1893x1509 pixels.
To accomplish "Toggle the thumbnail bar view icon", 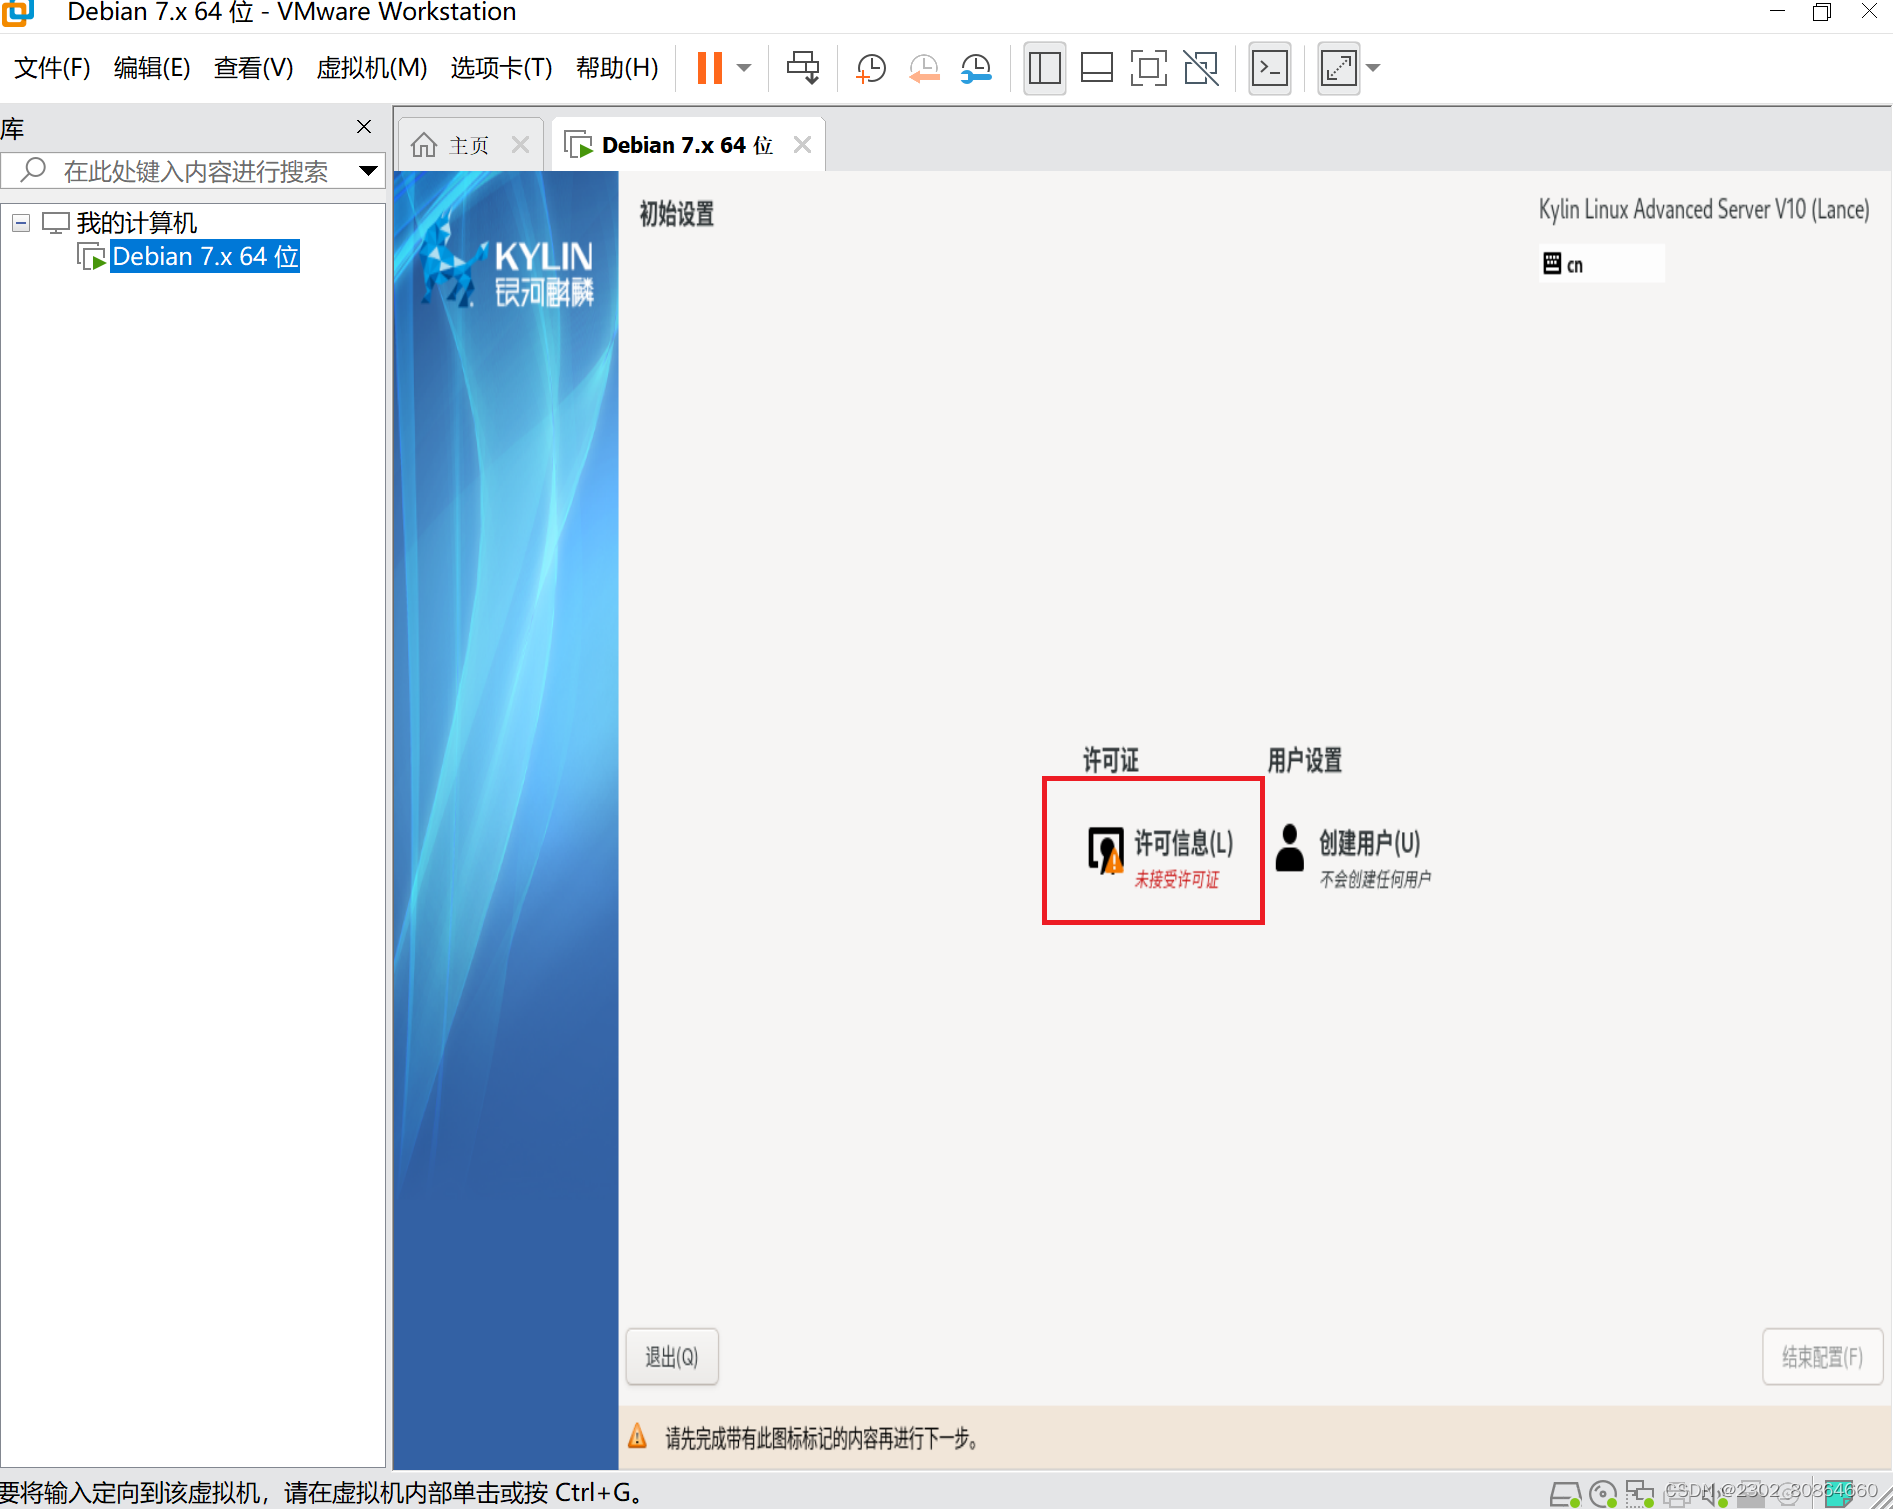I will pyautogui.click(x=1097, y=68).
